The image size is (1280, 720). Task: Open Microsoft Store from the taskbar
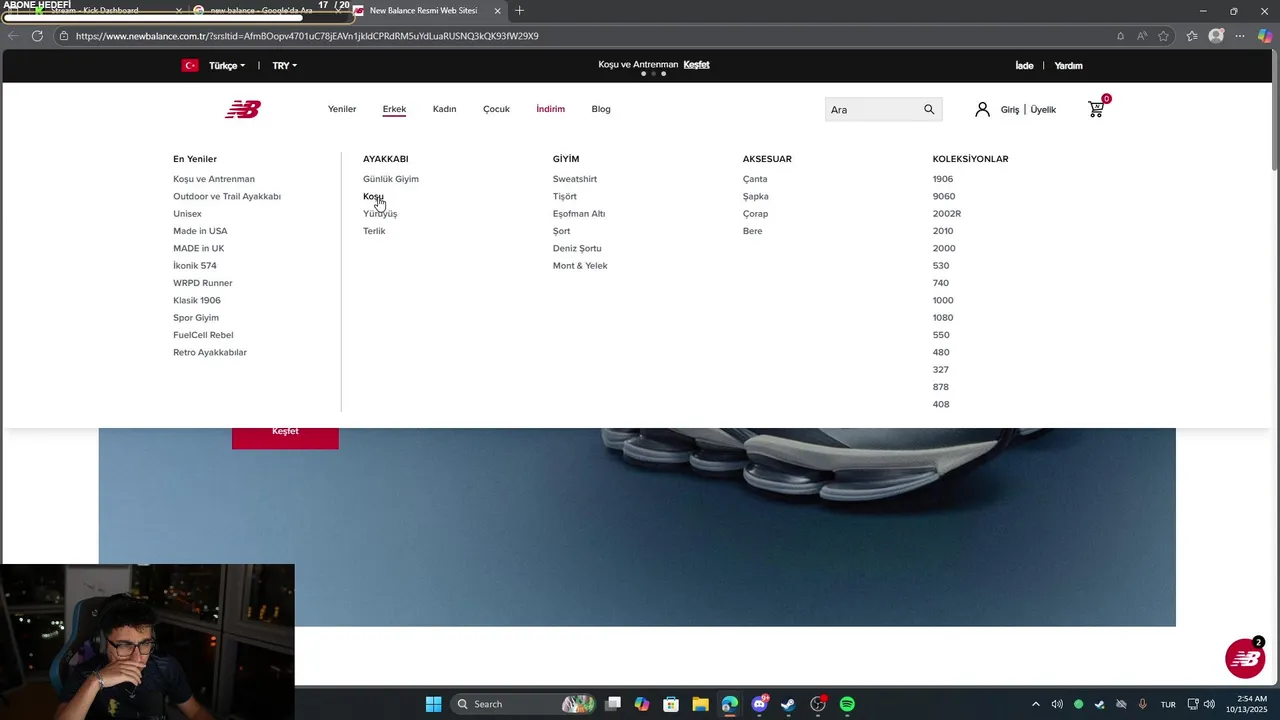671,704
